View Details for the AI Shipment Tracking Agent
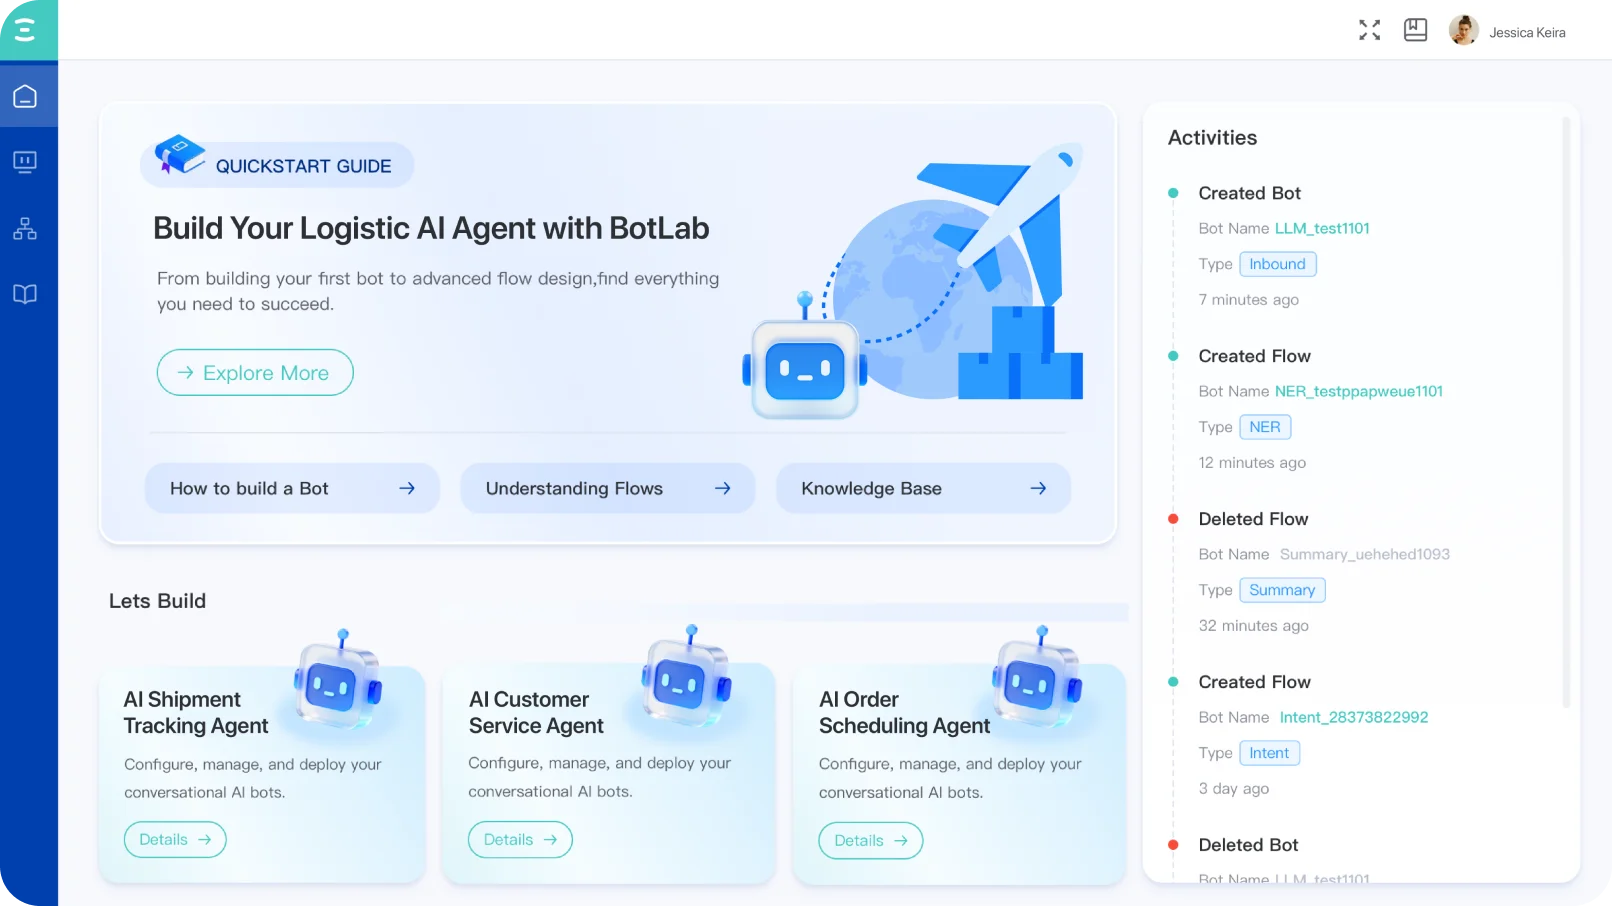 pos(175,840)
